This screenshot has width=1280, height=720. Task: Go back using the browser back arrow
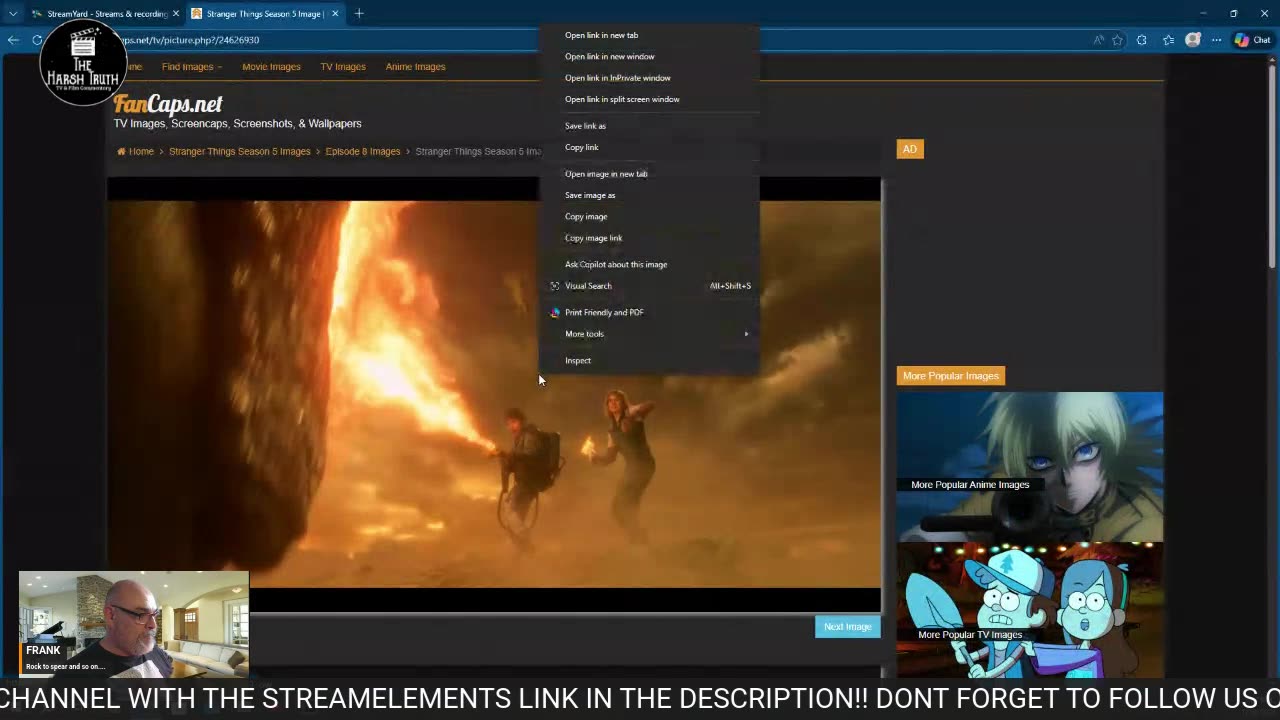tap(13, 40)
